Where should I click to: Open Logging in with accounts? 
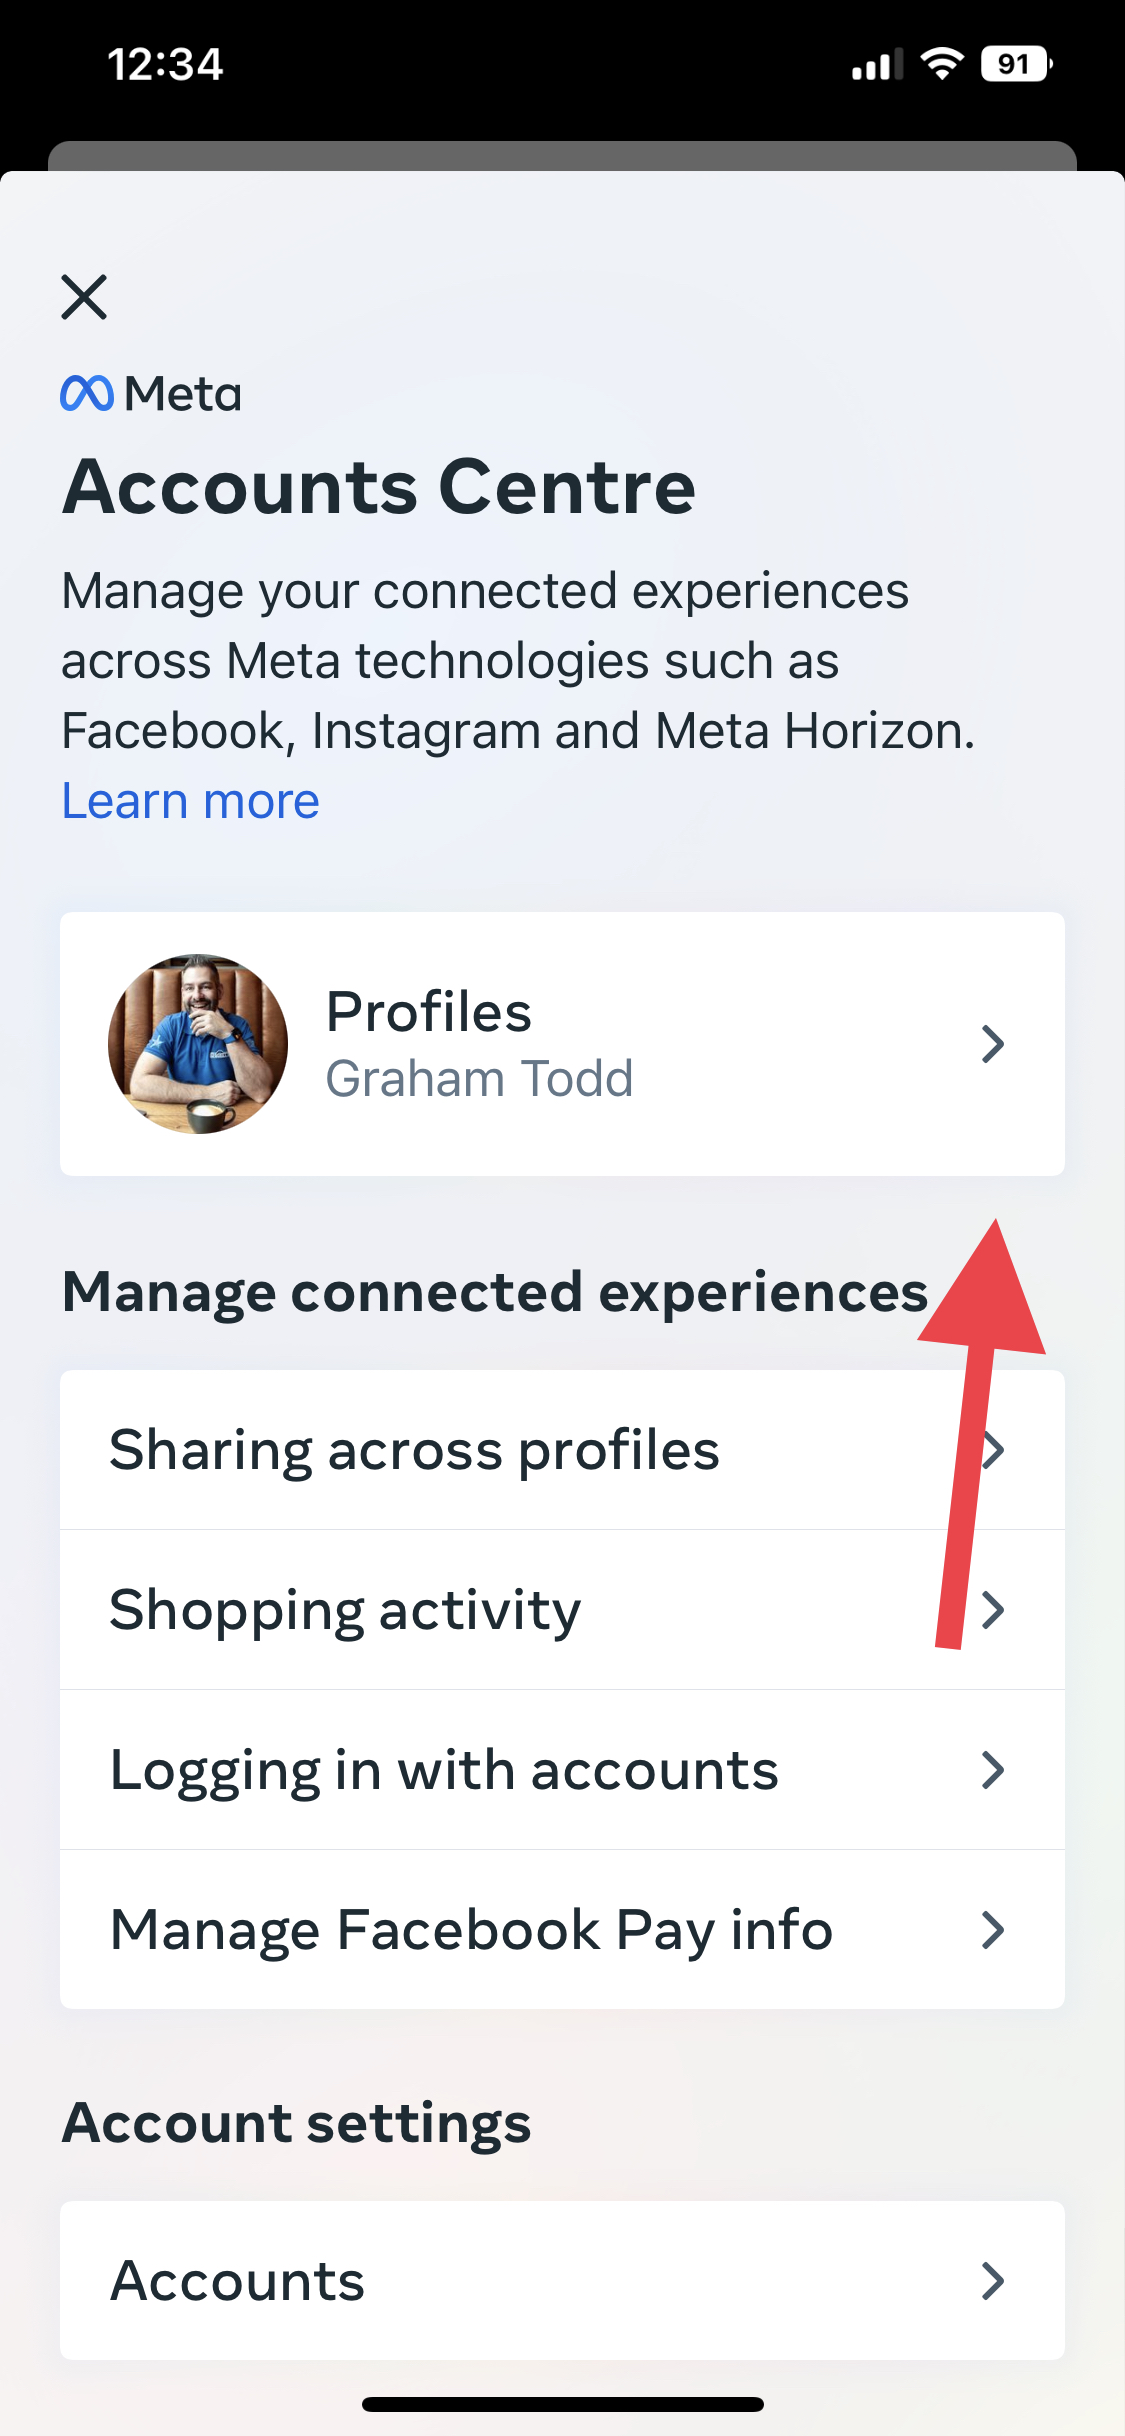tap(444, 1770)
